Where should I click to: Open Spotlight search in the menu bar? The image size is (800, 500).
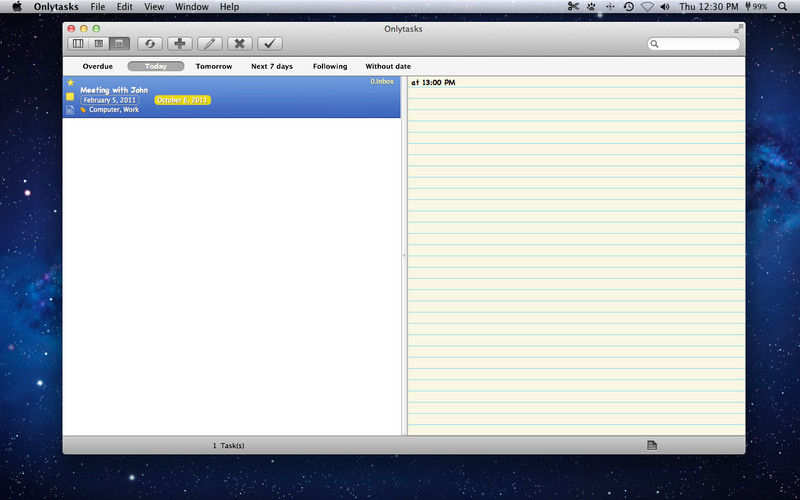pos(782,7)
